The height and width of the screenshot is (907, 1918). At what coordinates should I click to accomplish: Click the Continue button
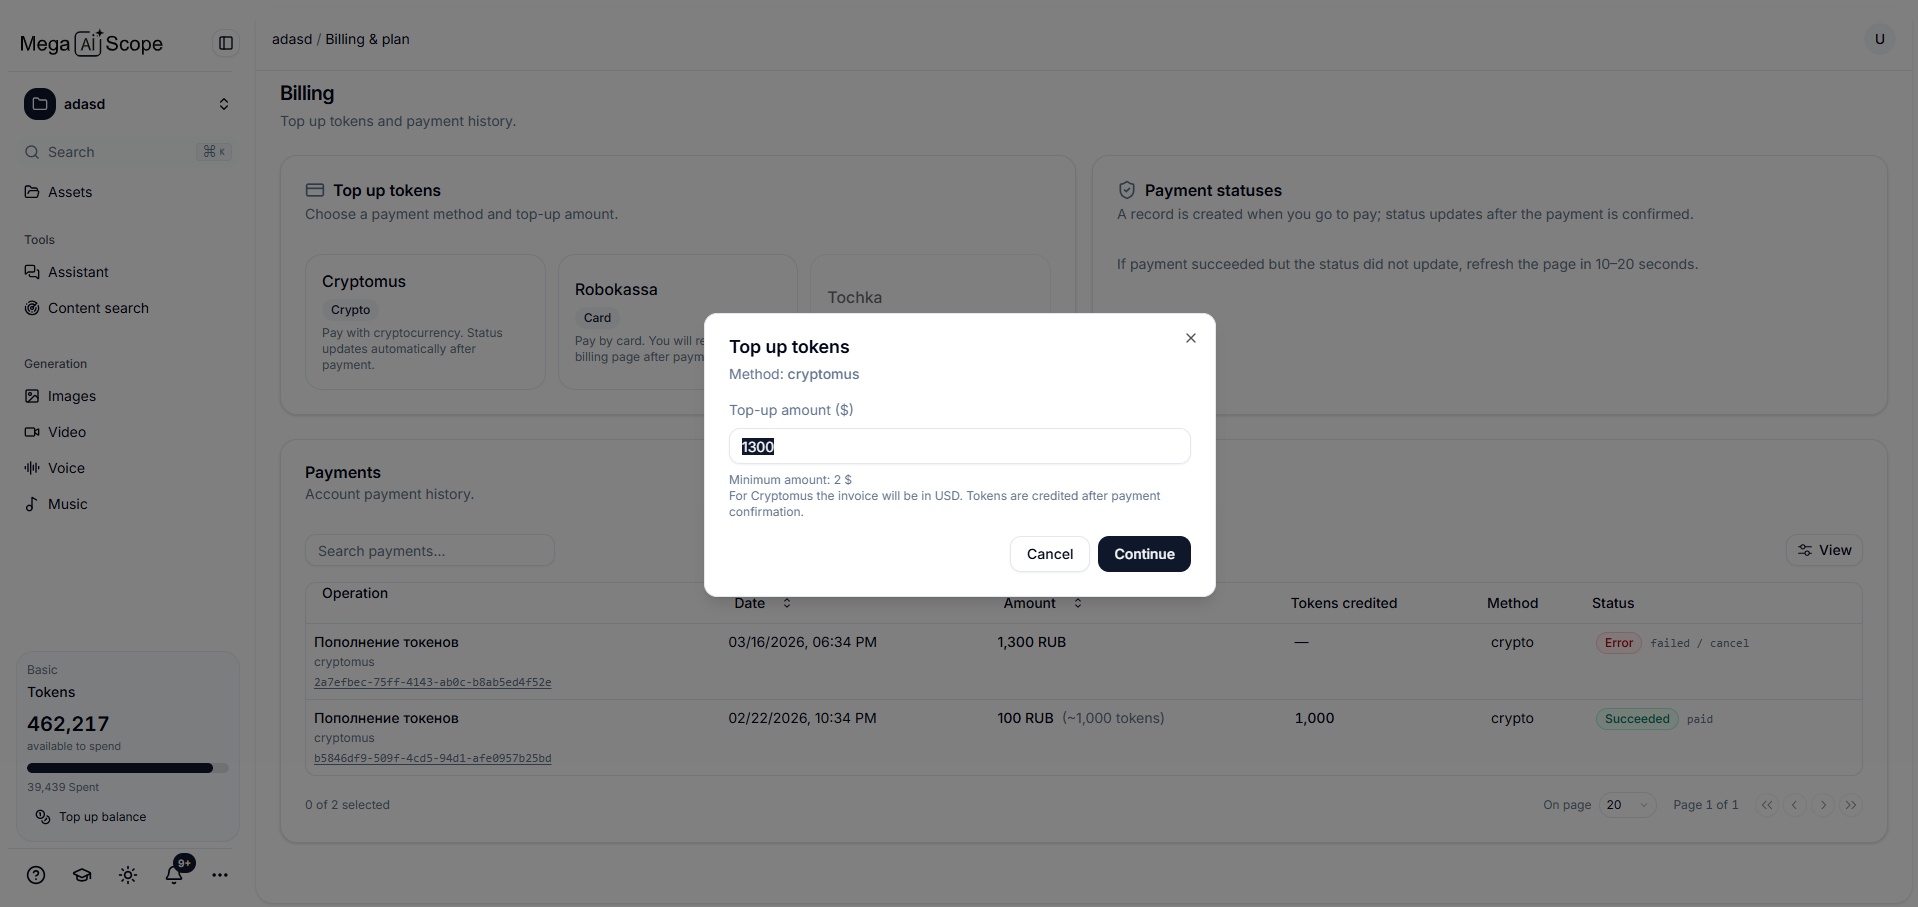pyautogui.click(x=1144, y=554)
